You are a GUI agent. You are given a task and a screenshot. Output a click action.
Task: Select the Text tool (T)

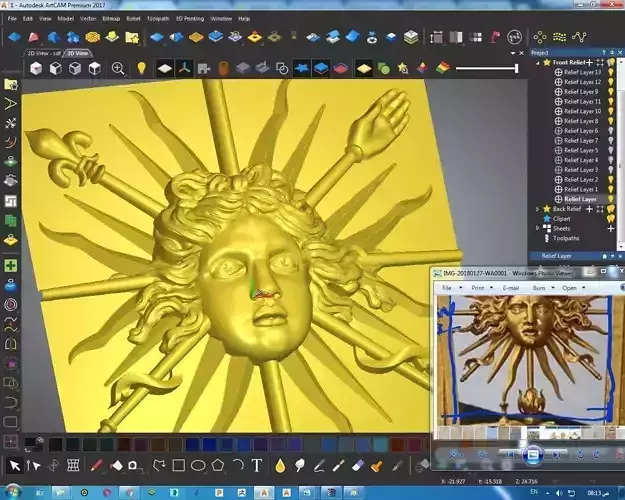click(257, 465)
